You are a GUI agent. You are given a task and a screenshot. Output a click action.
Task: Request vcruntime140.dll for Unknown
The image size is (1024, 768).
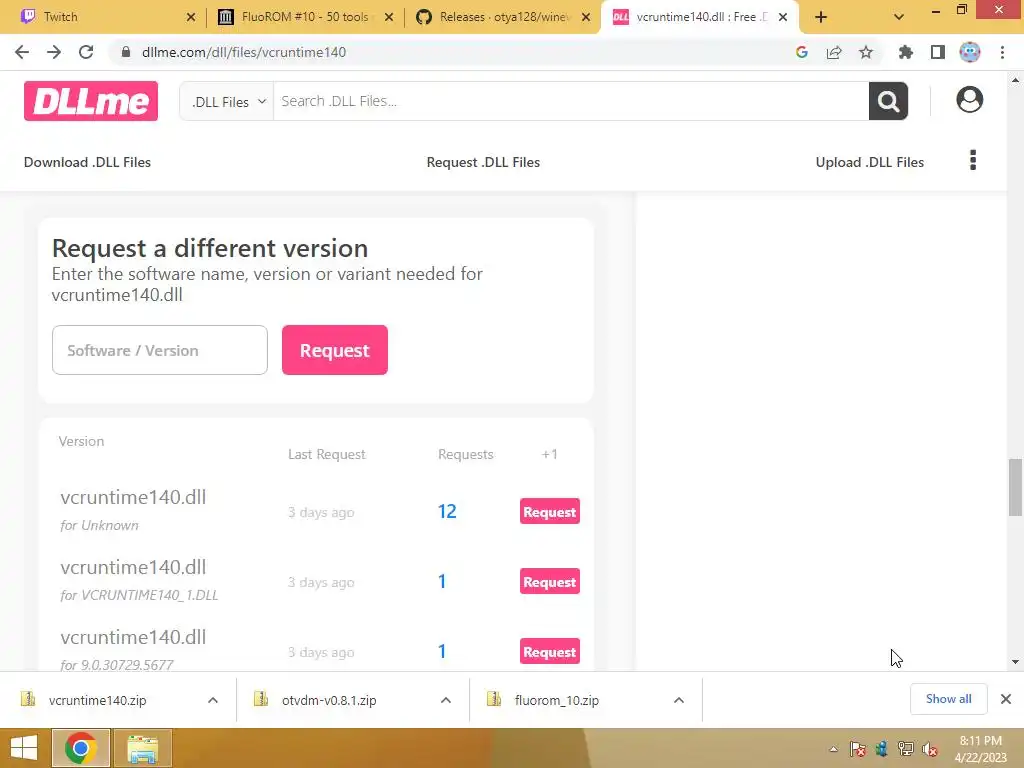coord(549,511)
